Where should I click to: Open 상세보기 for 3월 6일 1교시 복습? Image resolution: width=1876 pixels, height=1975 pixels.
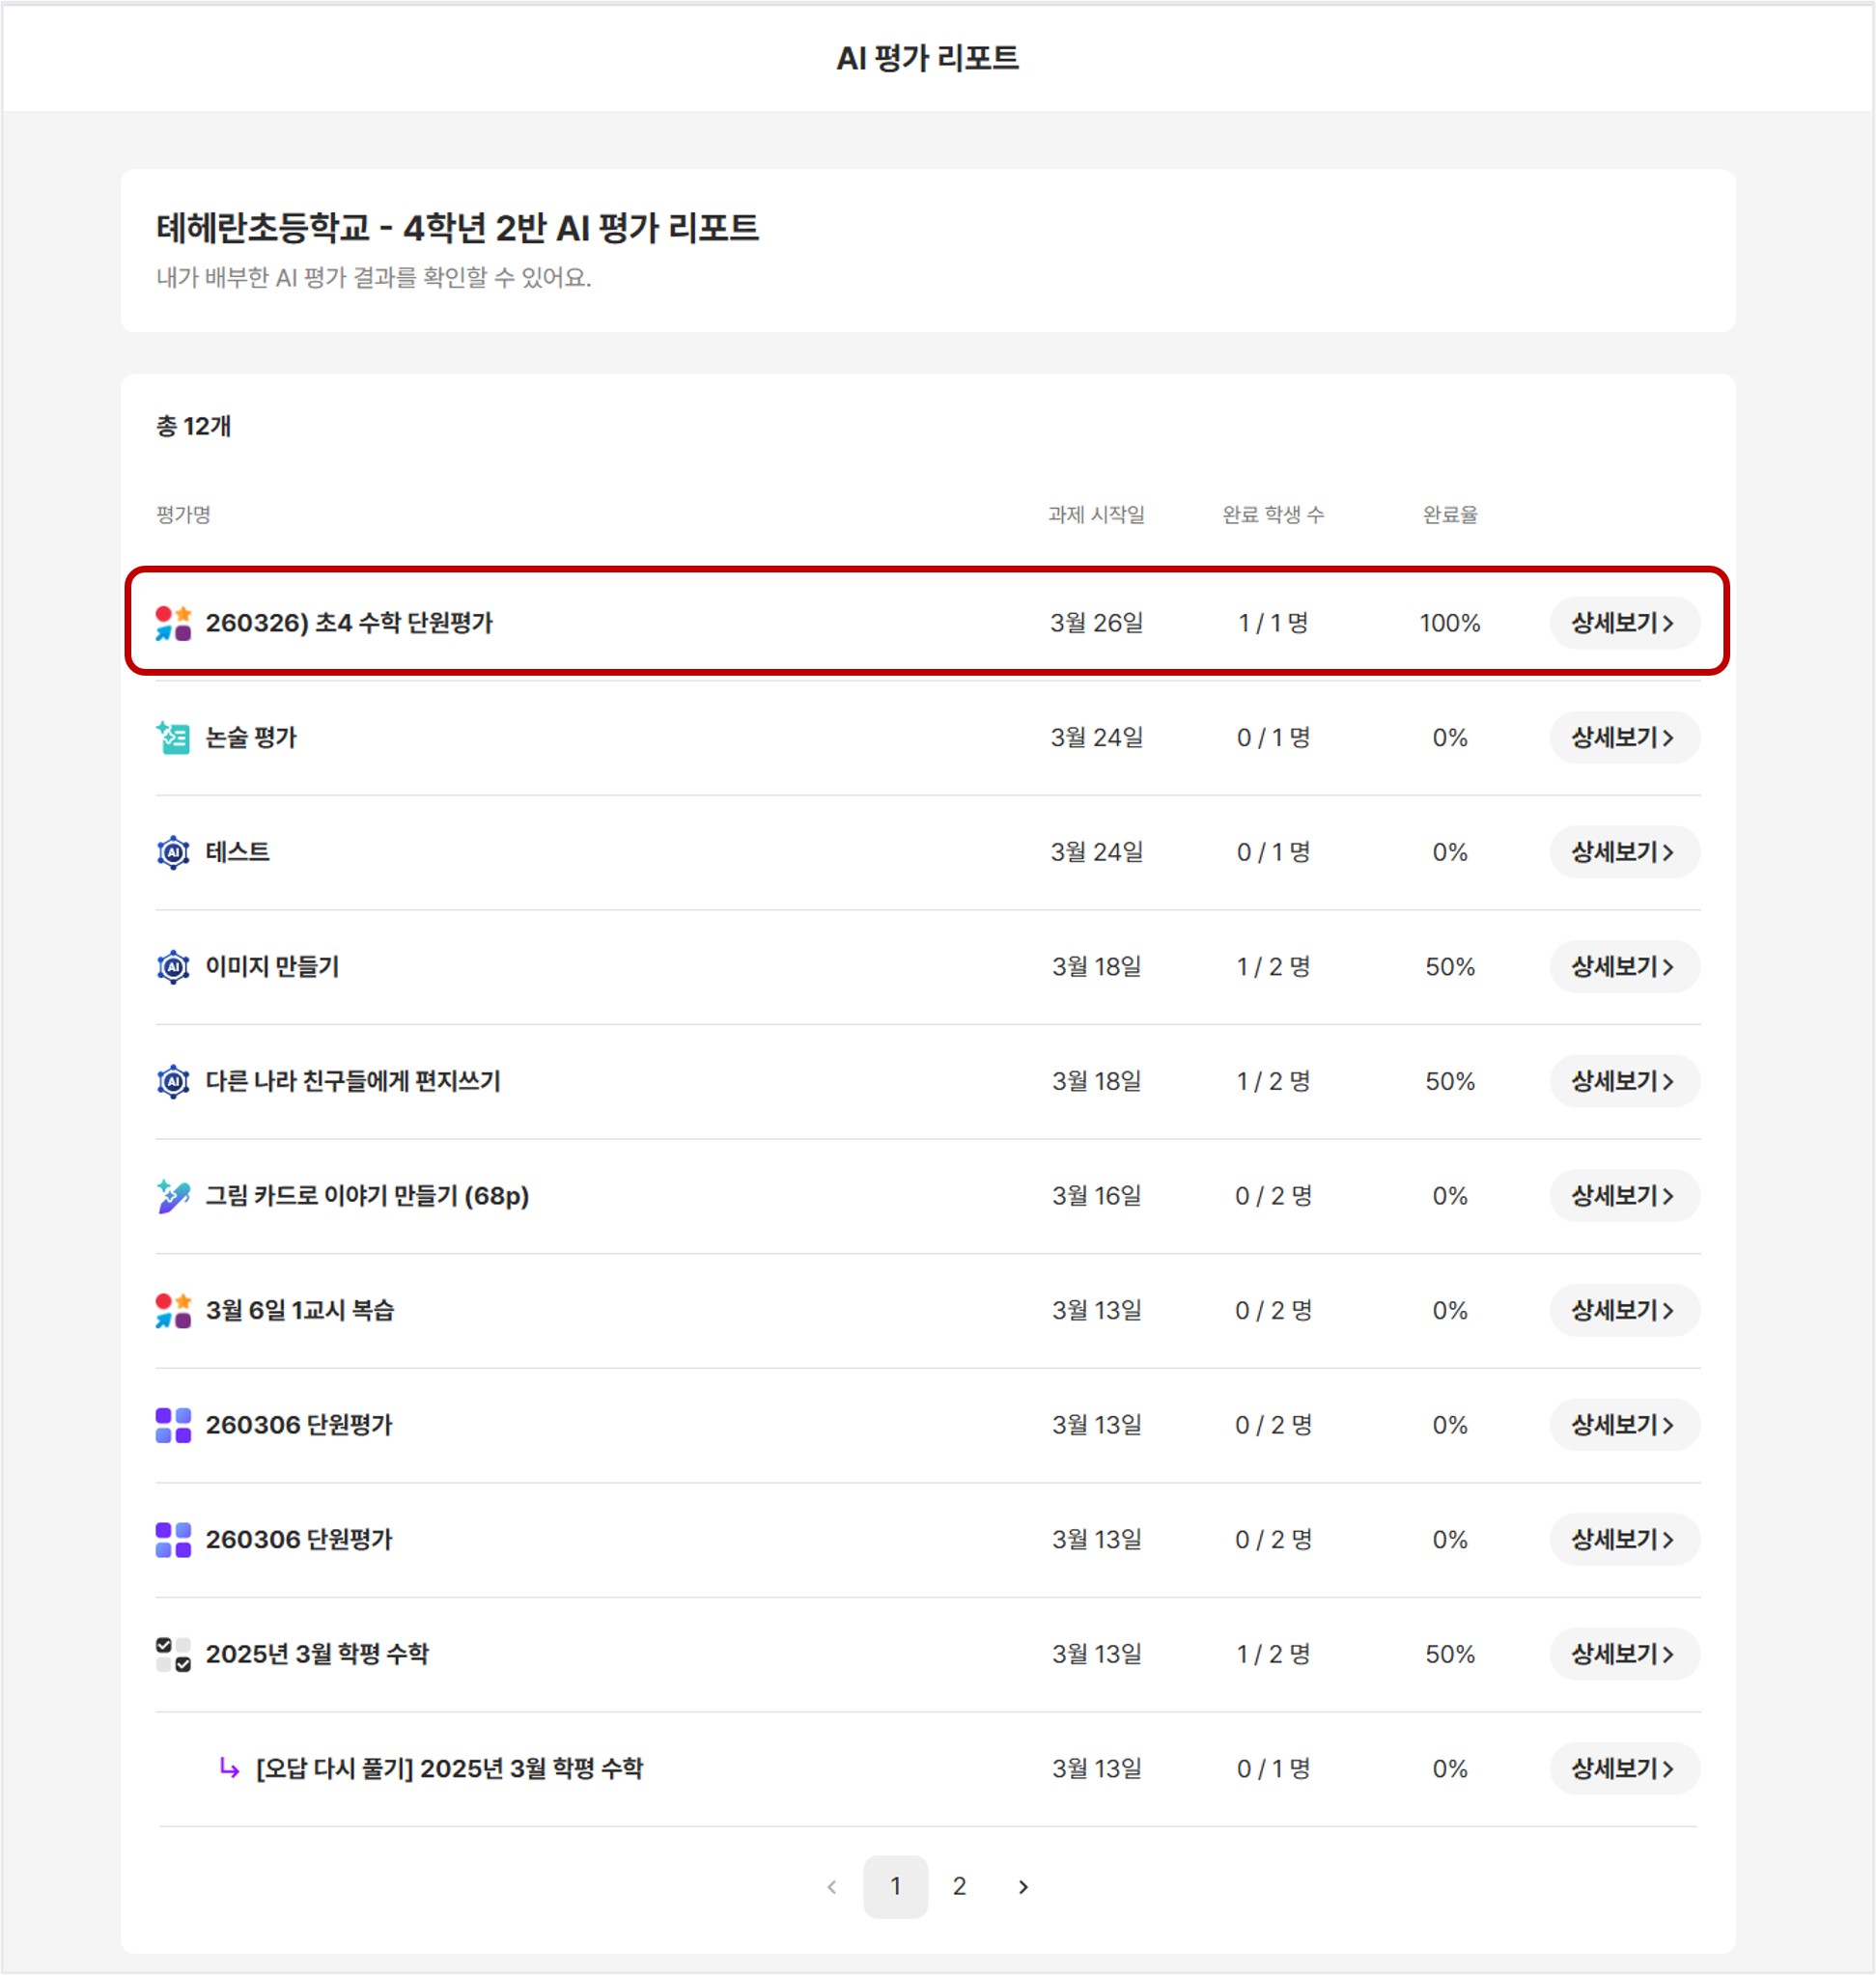(1624, 1311)
